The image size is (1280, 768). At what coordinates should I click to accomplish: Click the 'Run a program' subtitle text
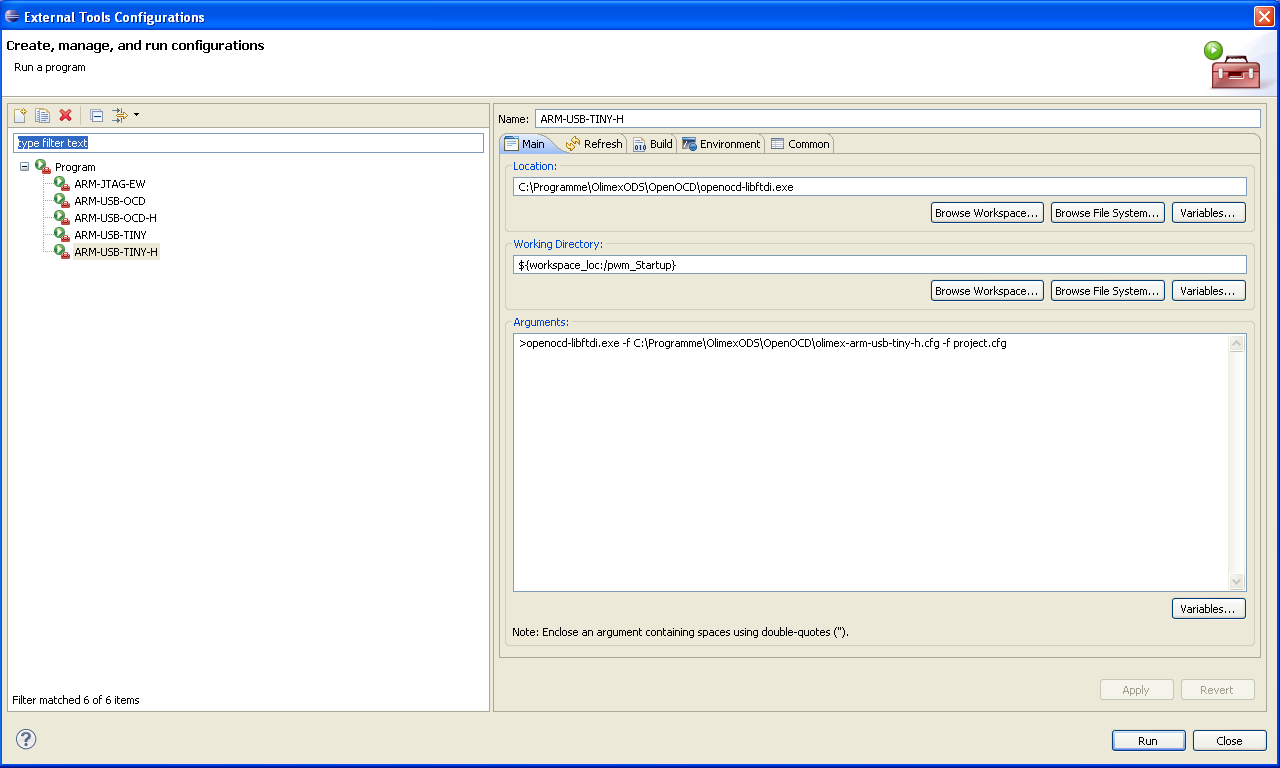[50, 67]
